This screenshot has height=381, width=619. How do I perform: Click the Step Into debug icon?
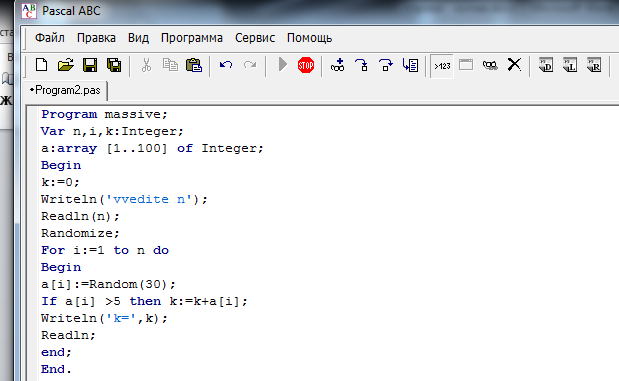pos(362,65)
